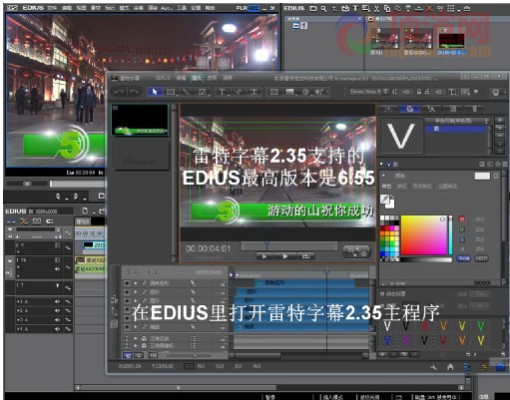Click the grayscale bar below the color picker
Viewport: 510px width, 400px height.
[426, 259]
